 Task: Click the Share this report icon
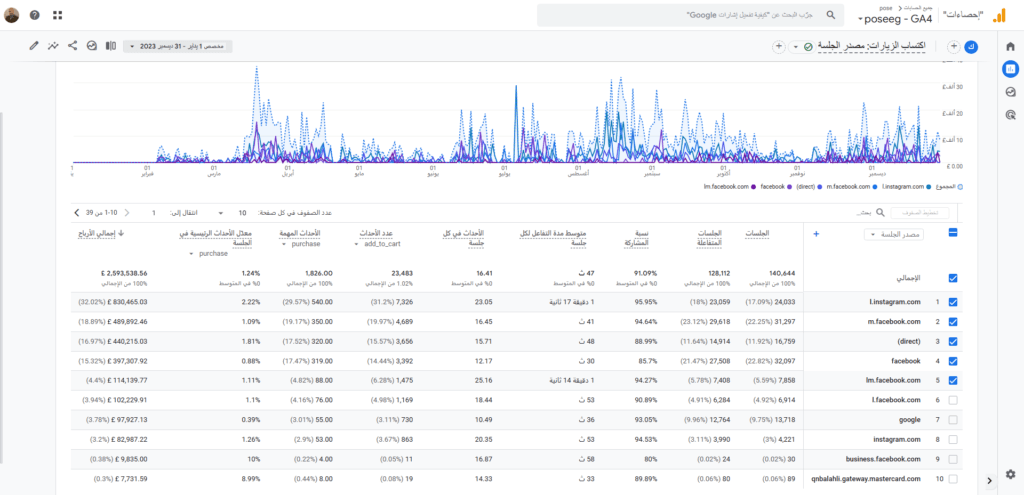coord(72,46)
